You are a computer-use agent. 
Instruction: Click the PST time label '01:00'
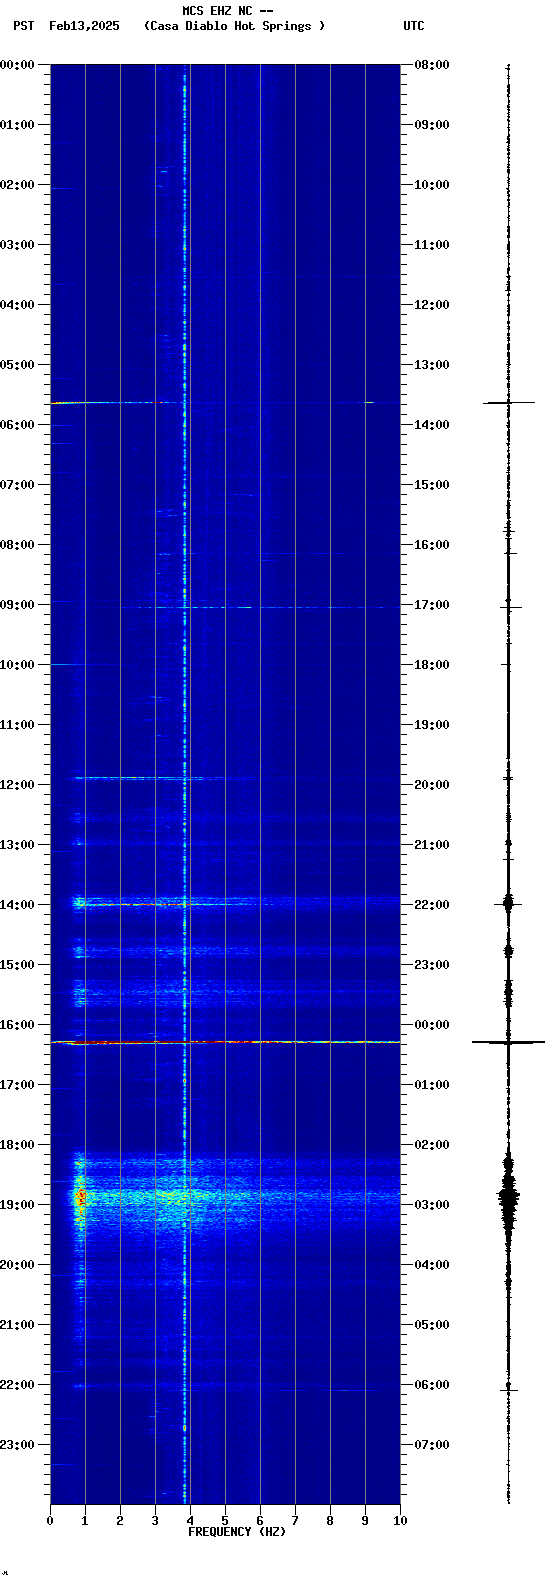17,125
